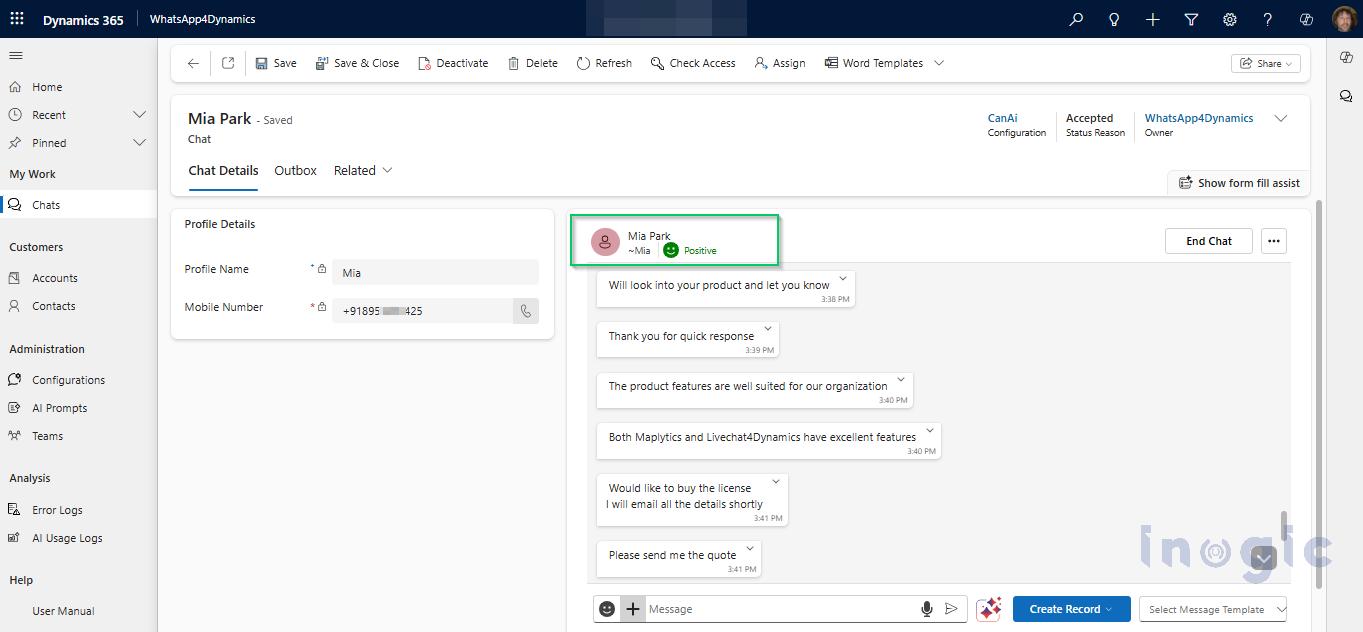Viewport: 1363px width, 632px height.
Task: Open the AI sparkle assistant icon
Action: tap(990, 609)
